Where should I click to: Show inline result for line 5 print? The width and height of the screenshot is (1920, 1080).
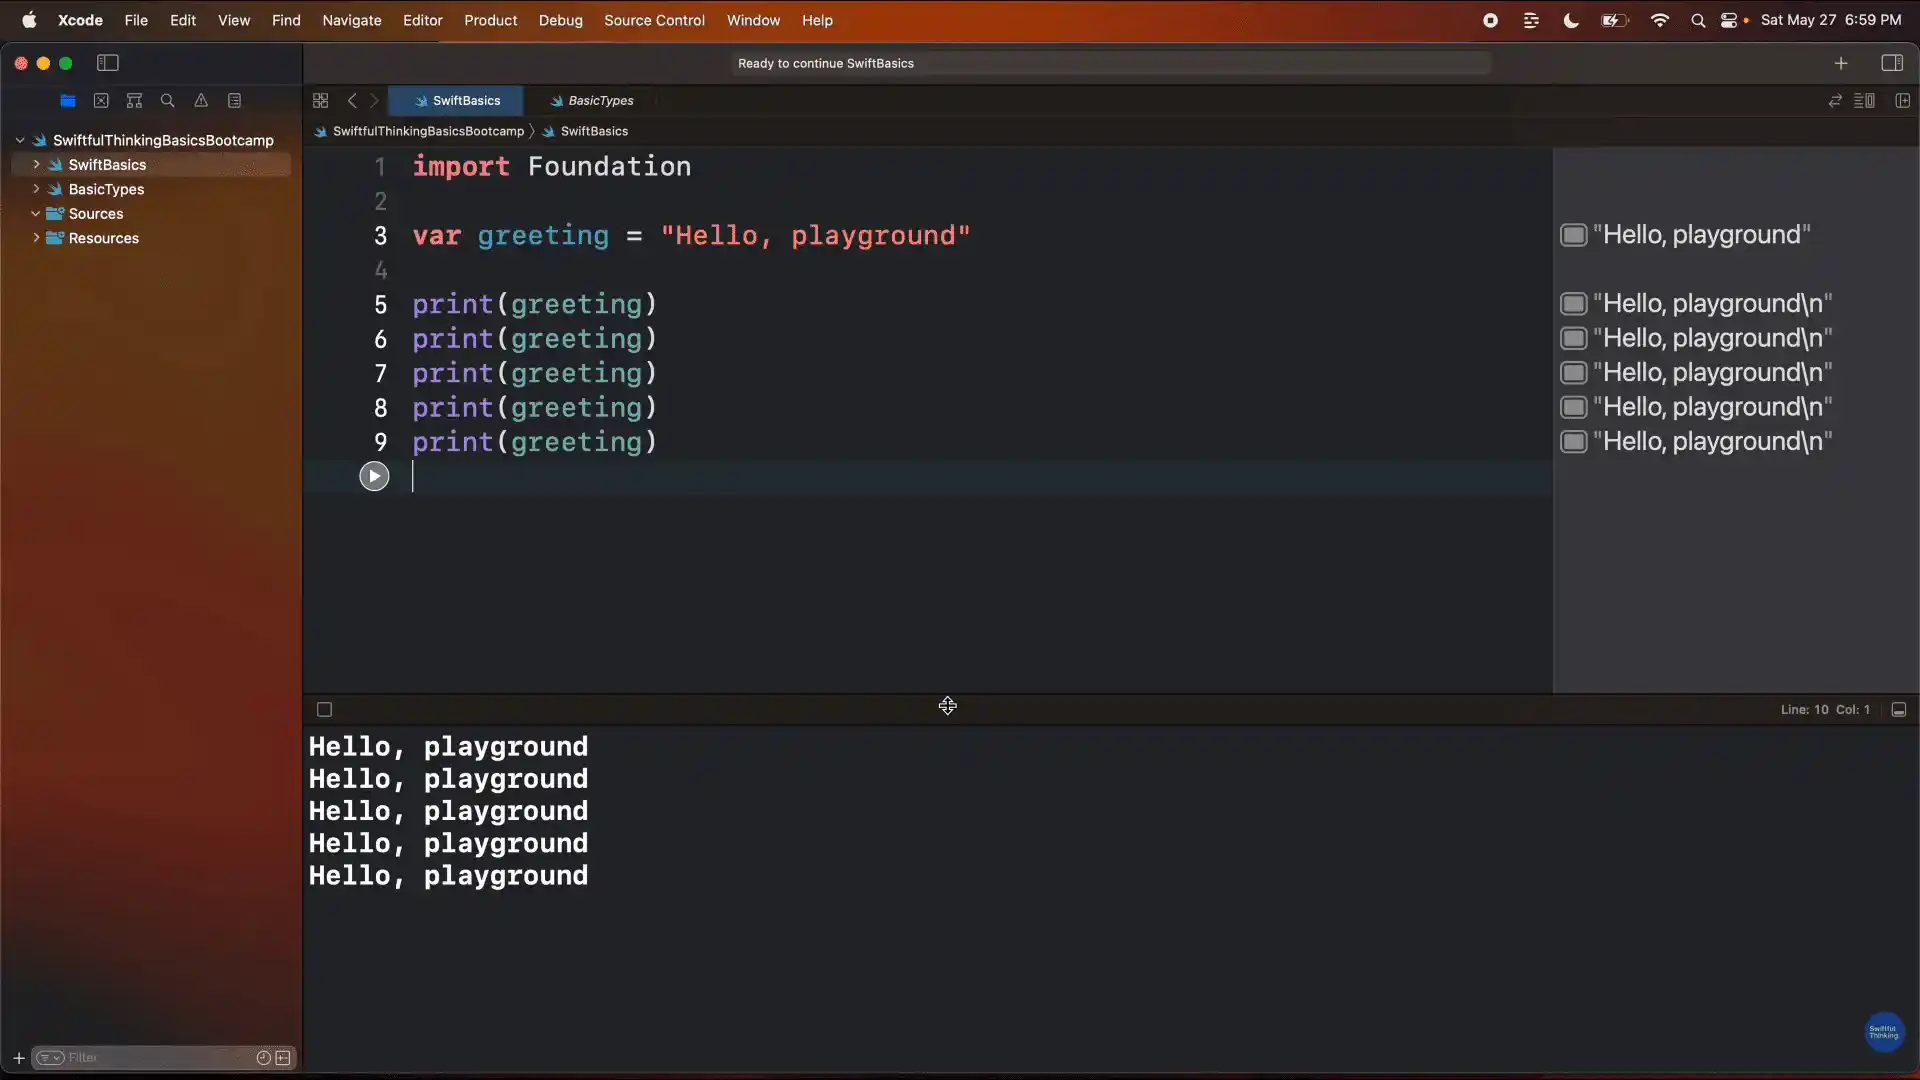(x=1574, y=304)
